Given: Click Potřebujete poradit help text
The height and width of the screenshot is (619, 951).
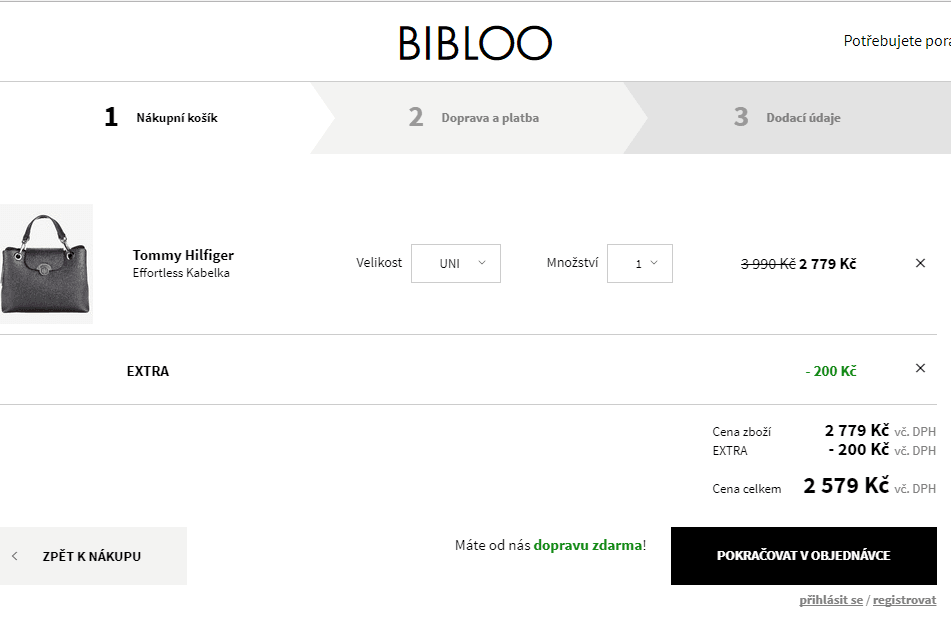Looking at the screenshot, I should pos(896,41).
